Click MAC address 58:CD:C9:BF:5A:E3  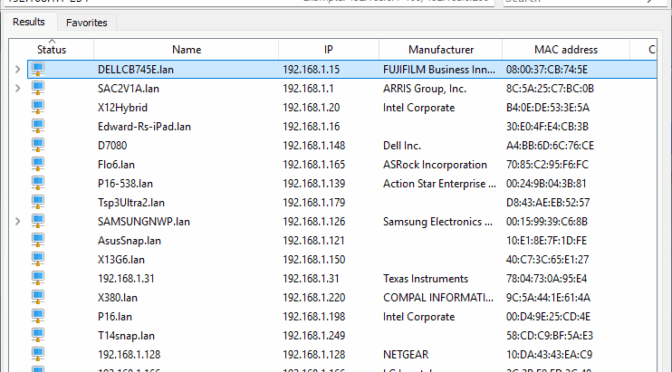point(549,336)
